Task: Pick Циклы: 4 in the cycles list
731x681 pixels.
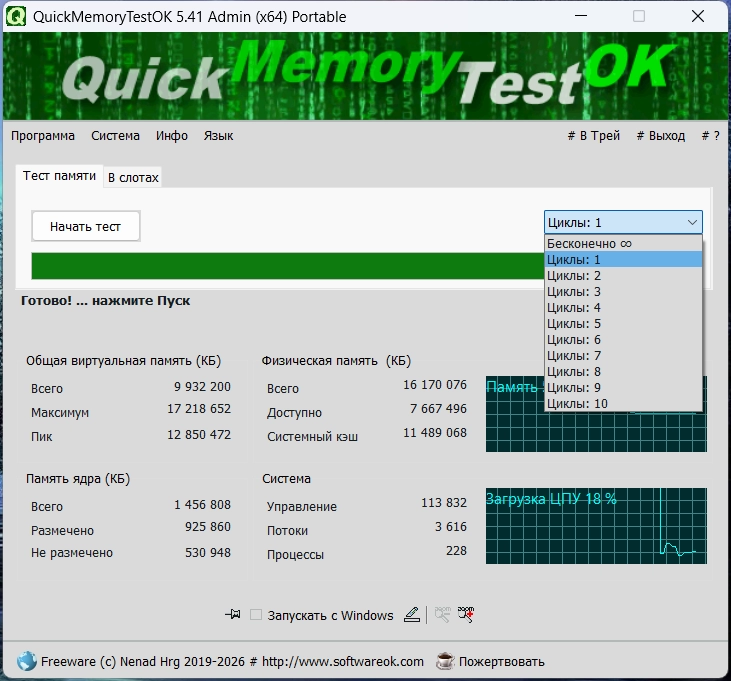Action: pos(623,308)
